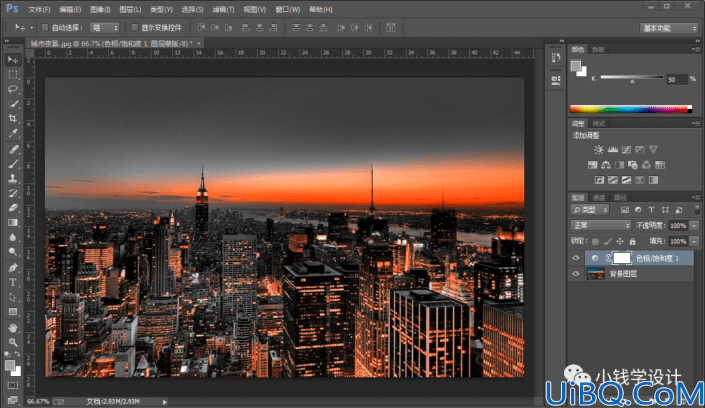Open the layers panel flyout menu
The height and width of the screenshot is (408, 705).
(x=696, y=197)
